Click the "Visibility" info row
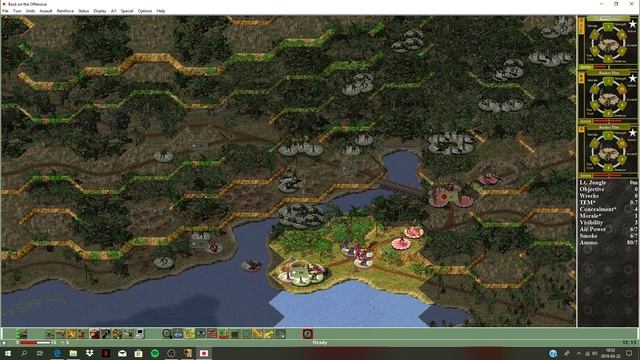This screenshot has width=640, height=360. (x=608, y=222)
